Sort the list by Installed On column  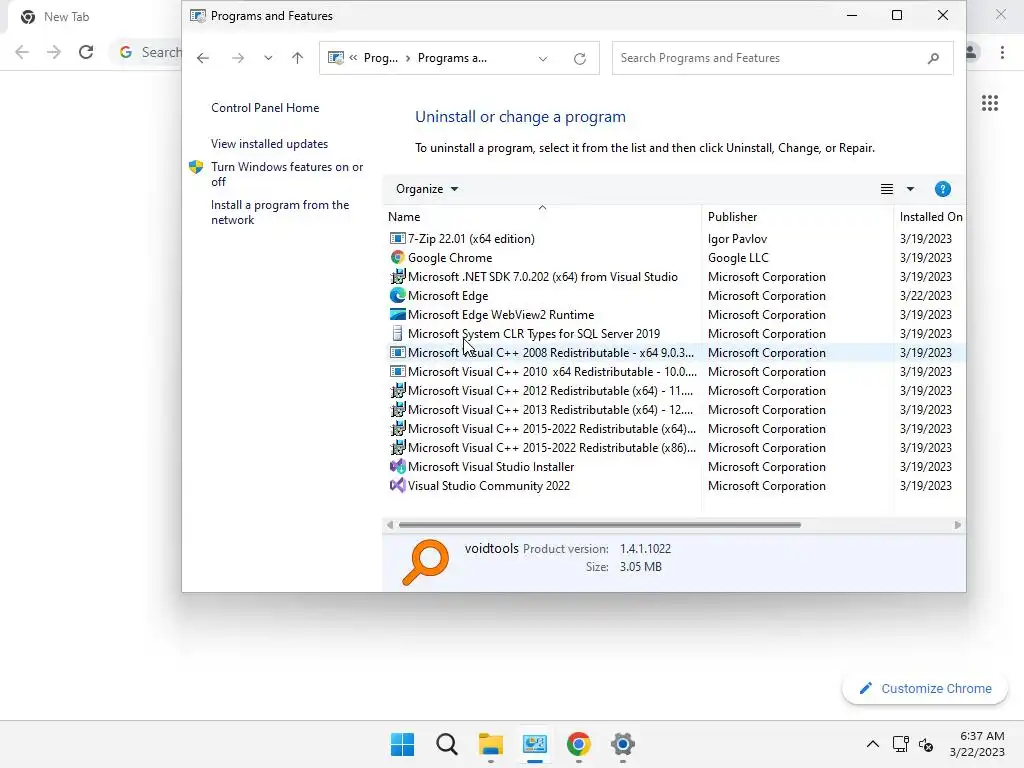click(x=931, y=217)
